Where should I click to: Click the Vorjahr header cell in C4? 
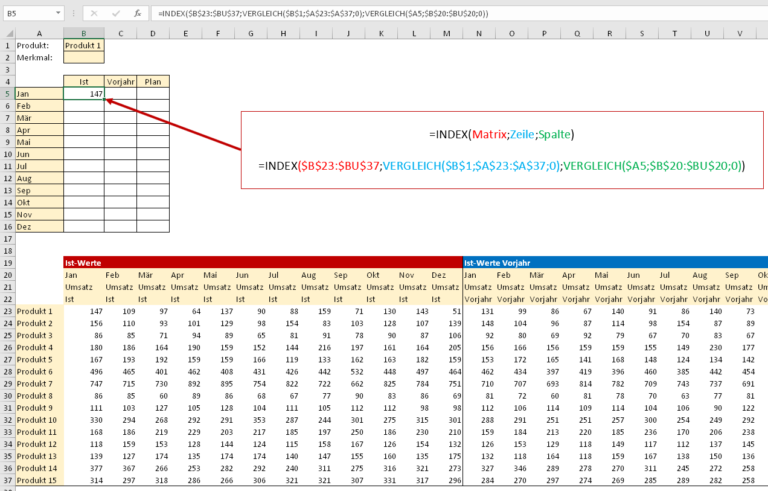point(120,82)
